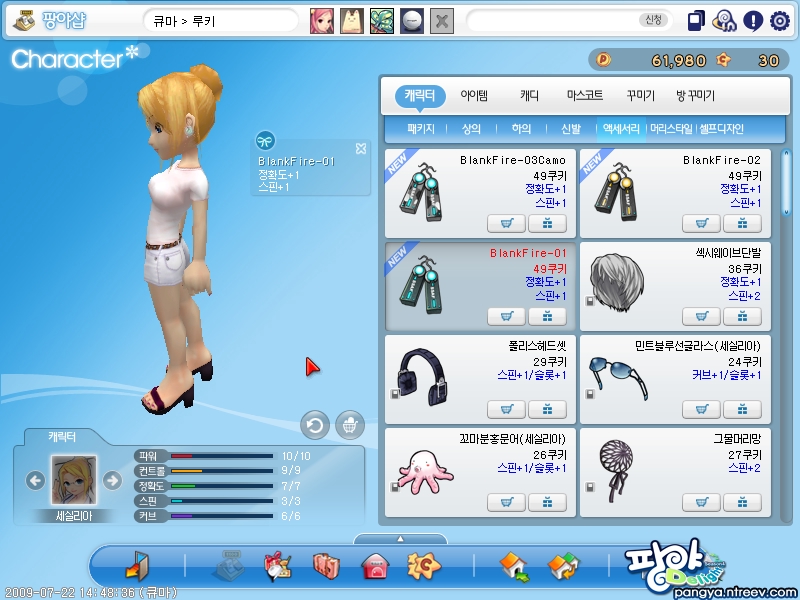Select the 하의 subcategory
Image resolution: width=800 pixels, height=600 pixels.
521,129
